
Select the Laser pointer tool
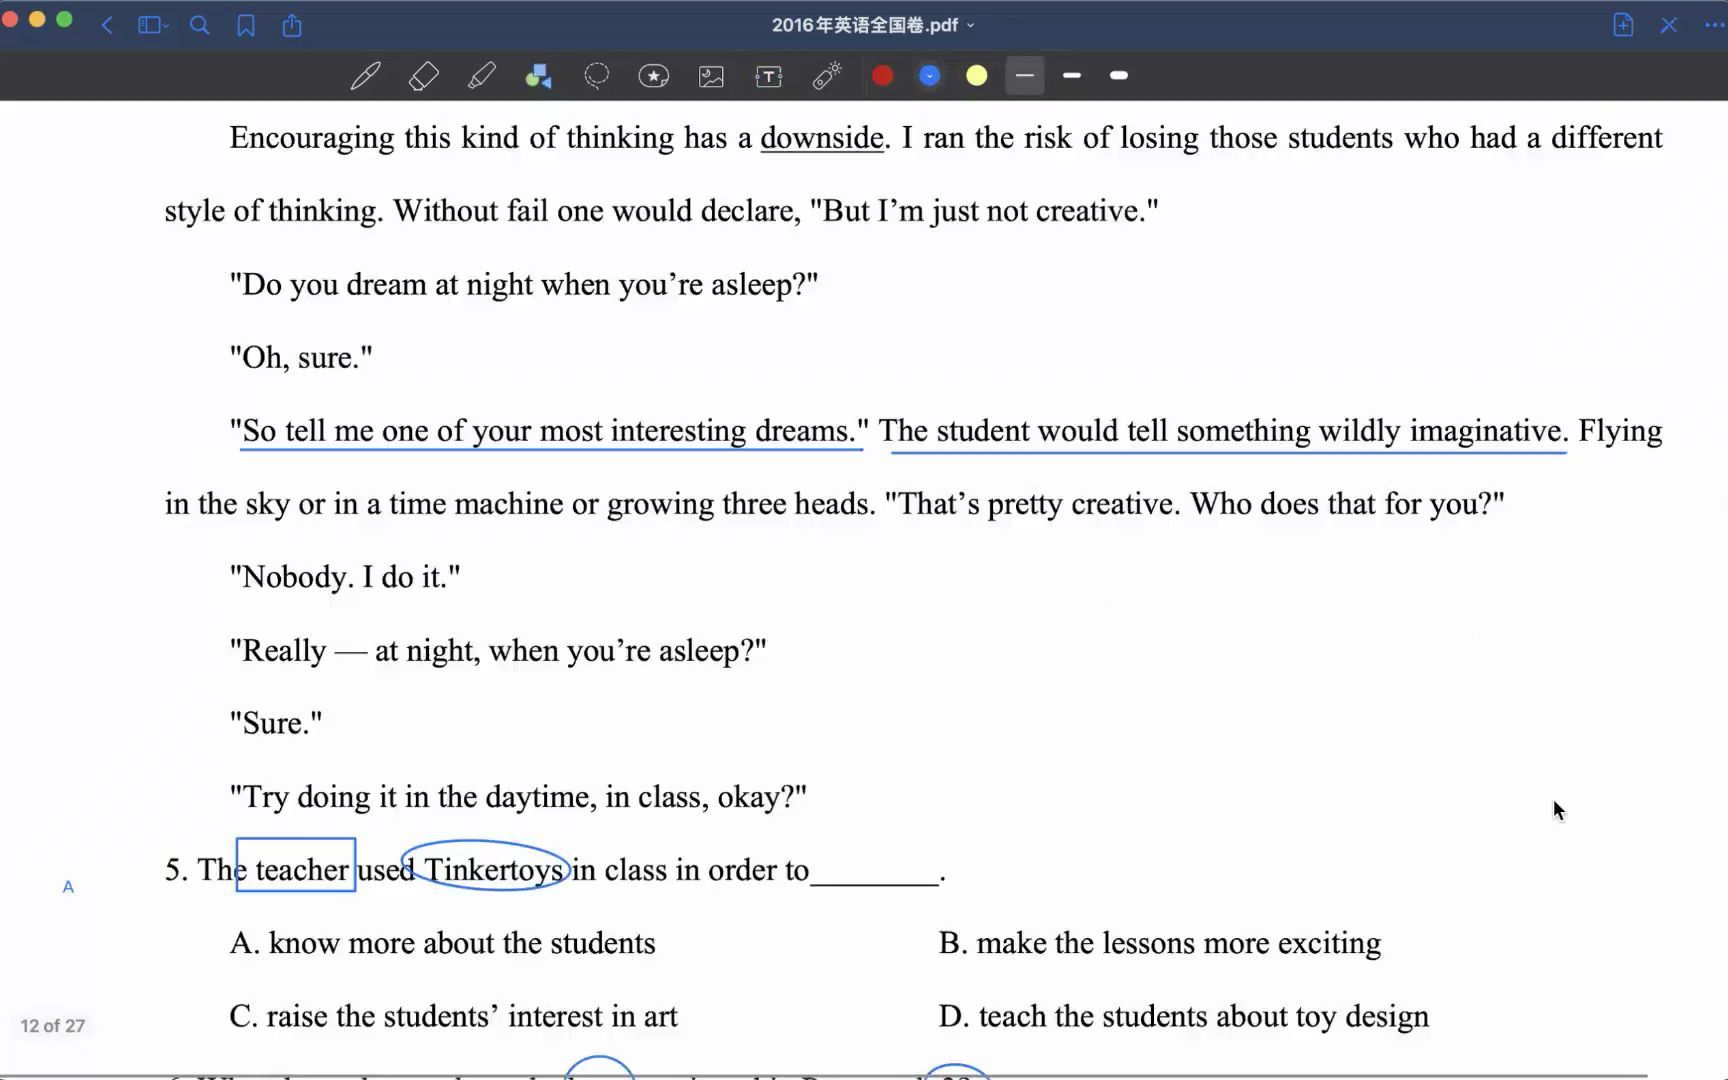827,76
